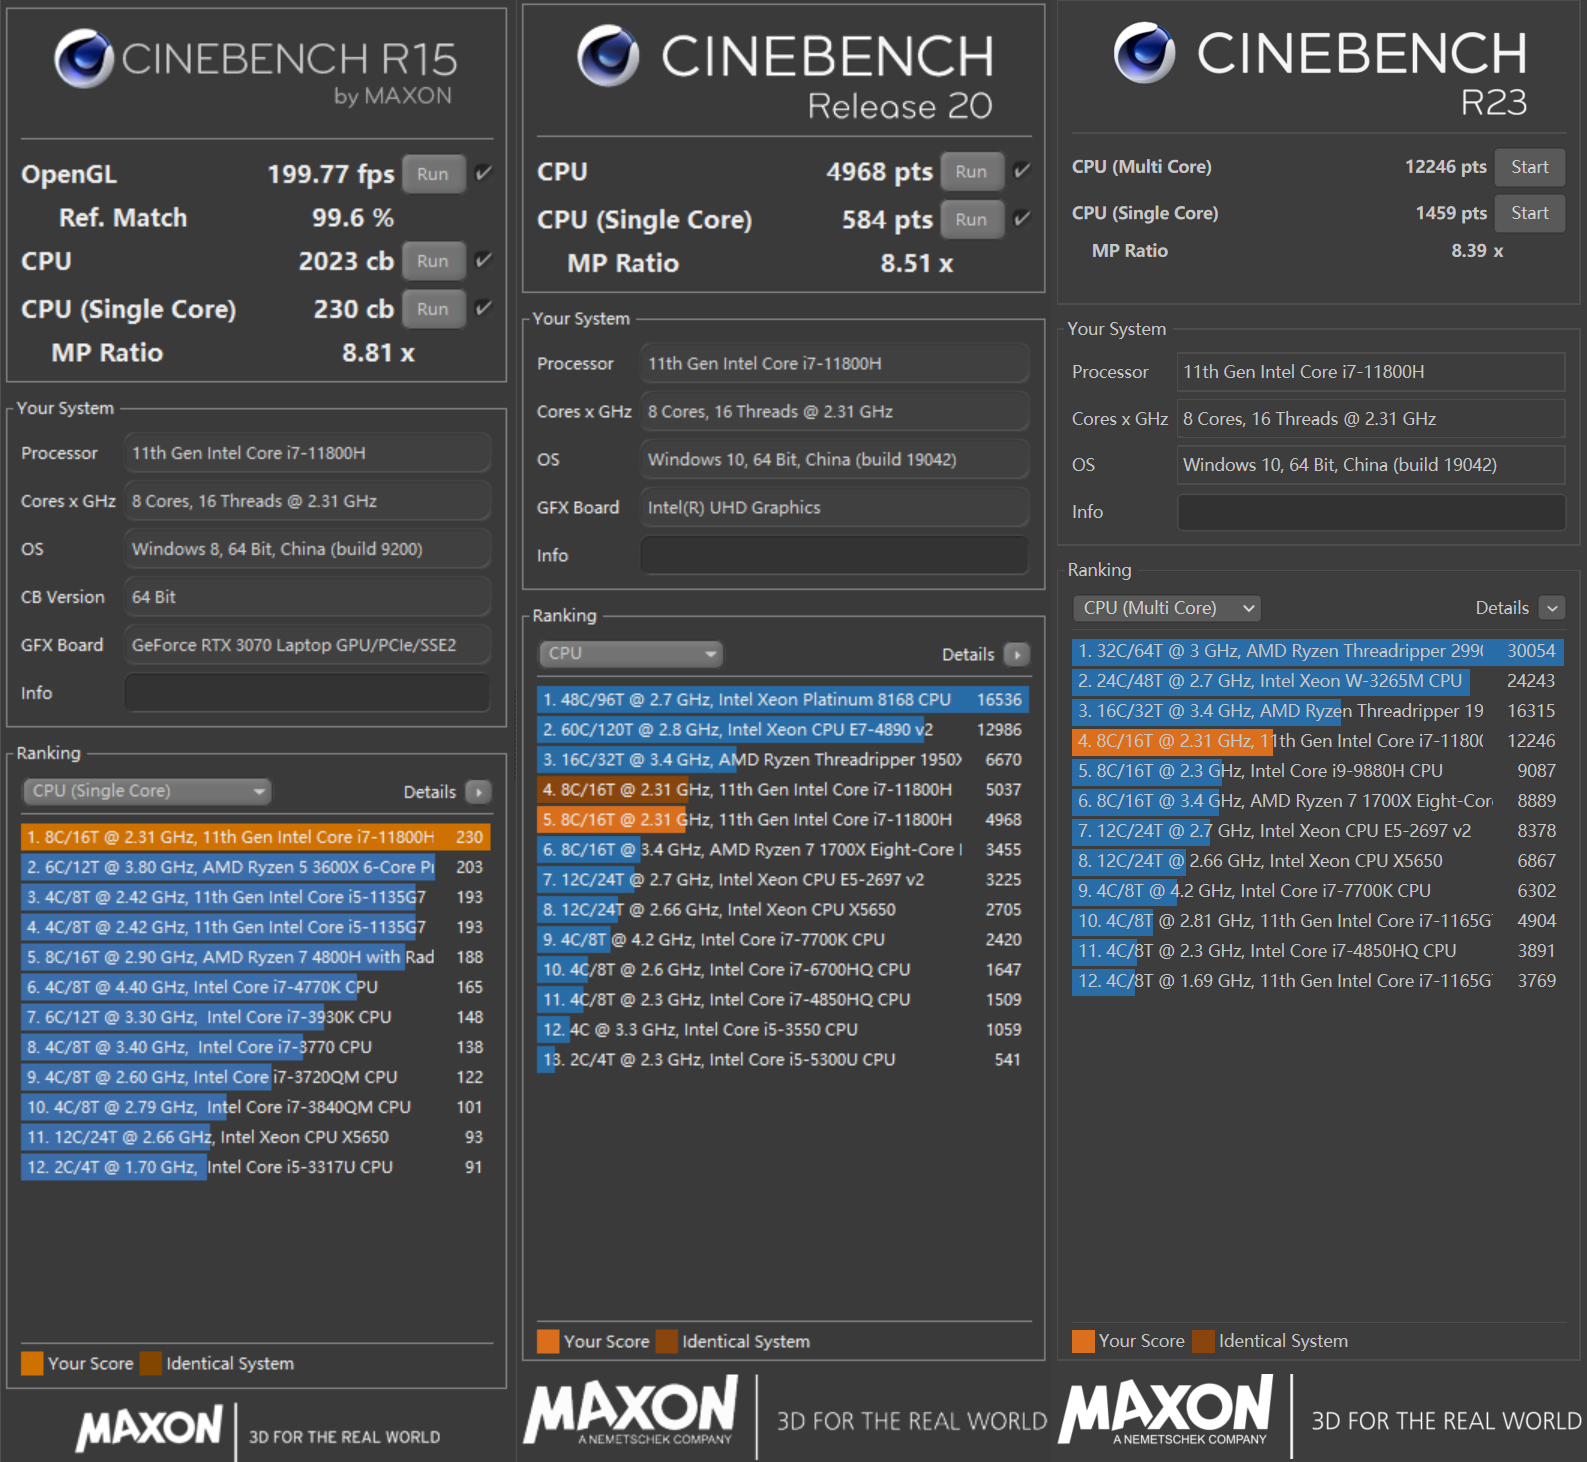The width and height of the screenshot is (1587, 1462).
Task: Select "Intel(R) UHD Graphics" in Release 20
Action: tap(835, 507)
